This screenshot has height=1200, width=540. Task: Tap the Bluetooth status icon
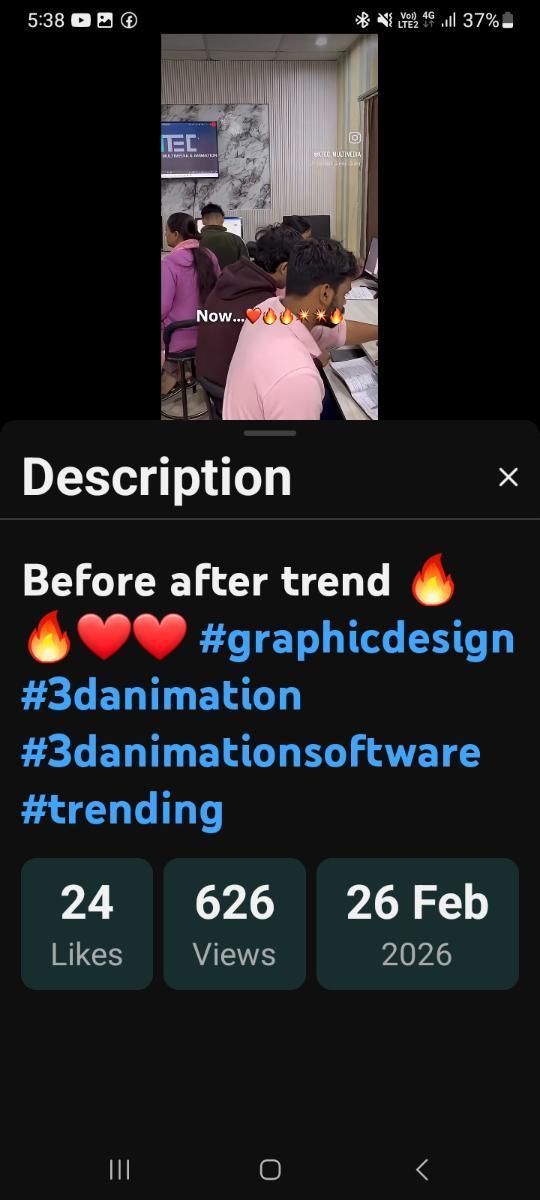[363, 20]
